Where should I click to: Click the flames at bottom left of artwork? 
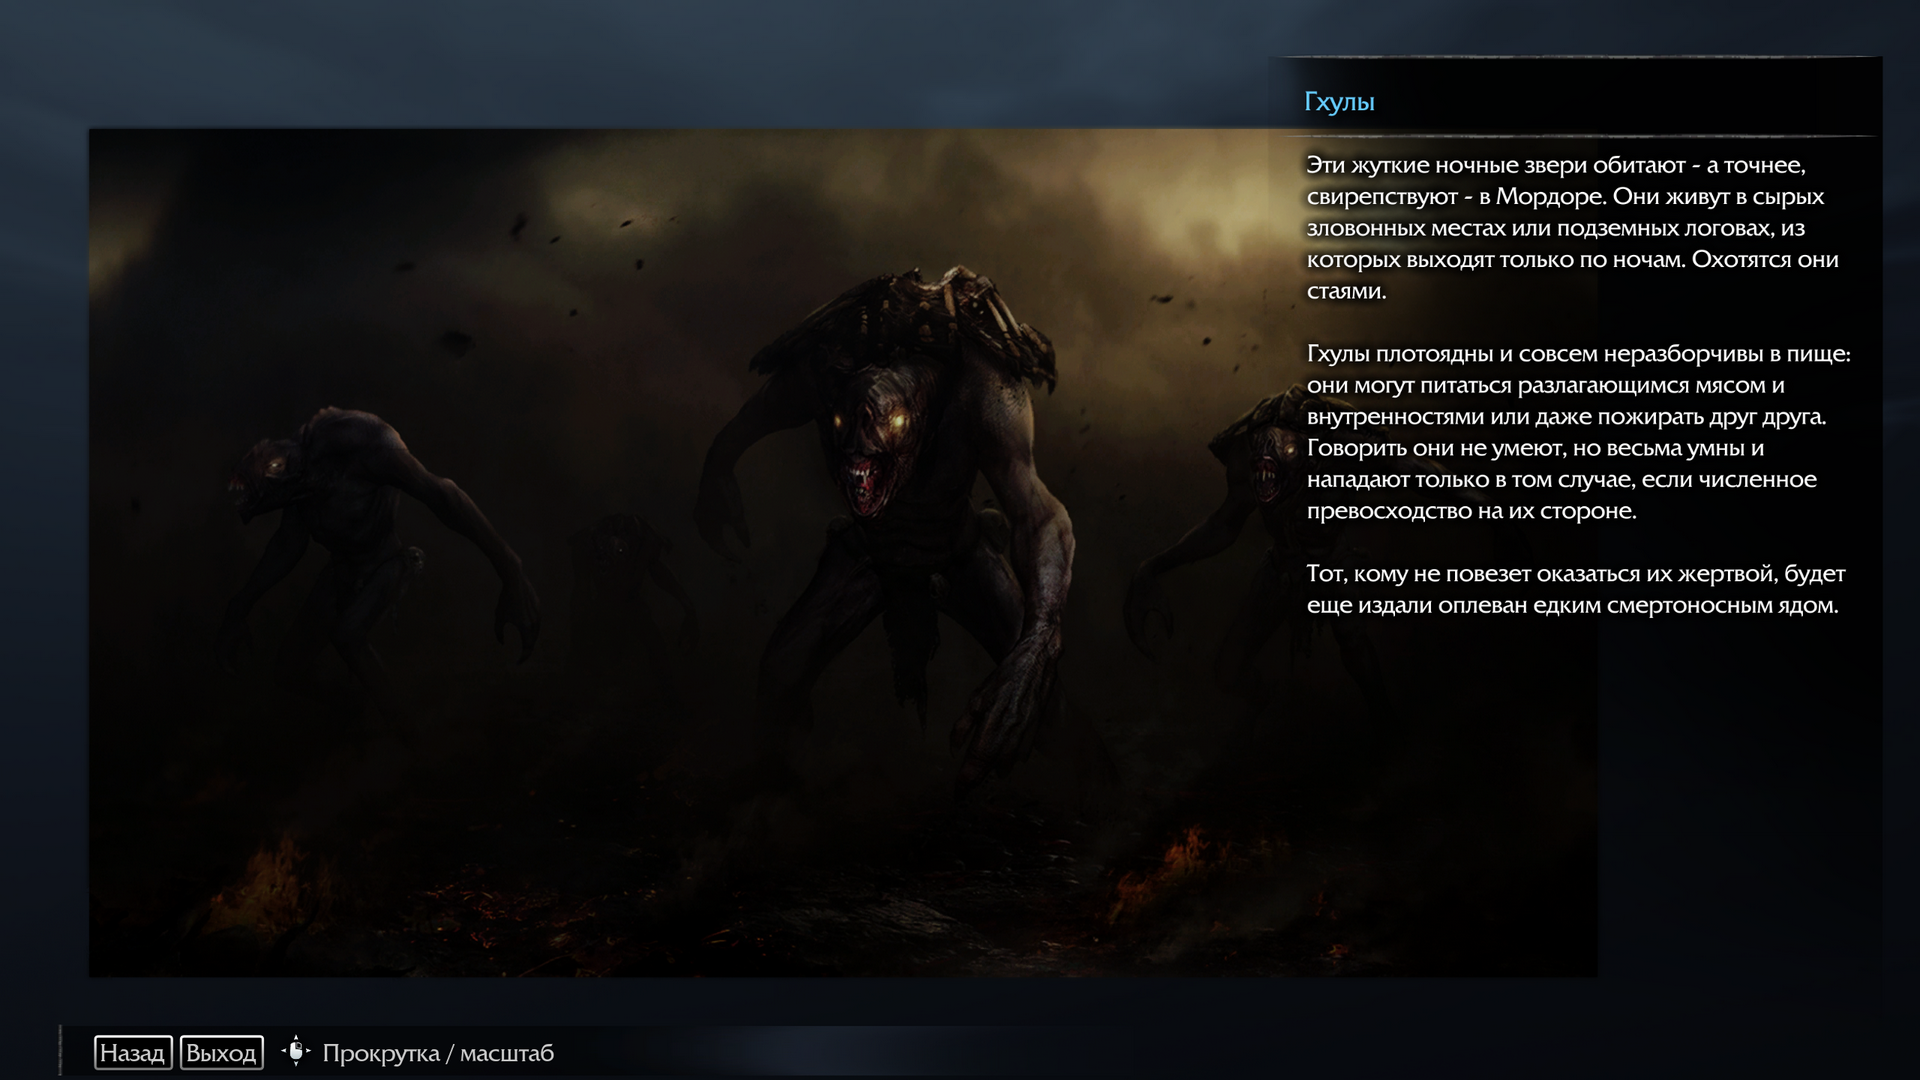point(270,880)
